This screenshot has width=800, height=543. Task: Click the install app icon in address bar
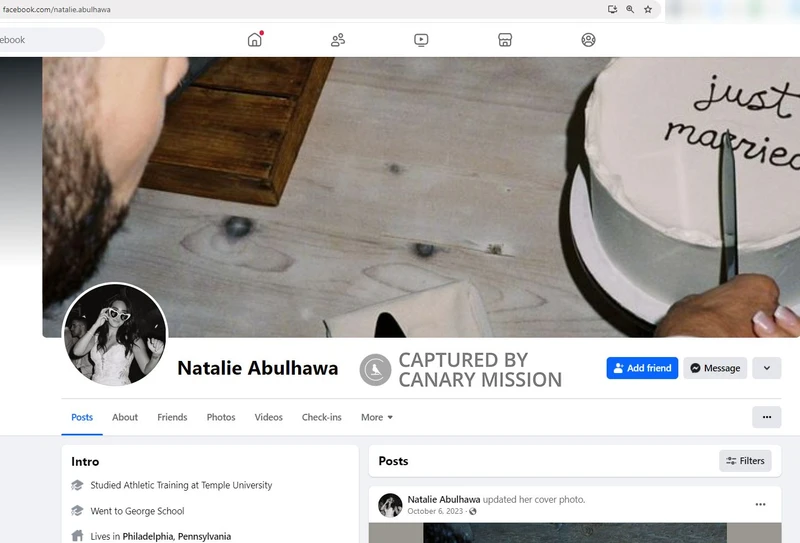612,9
